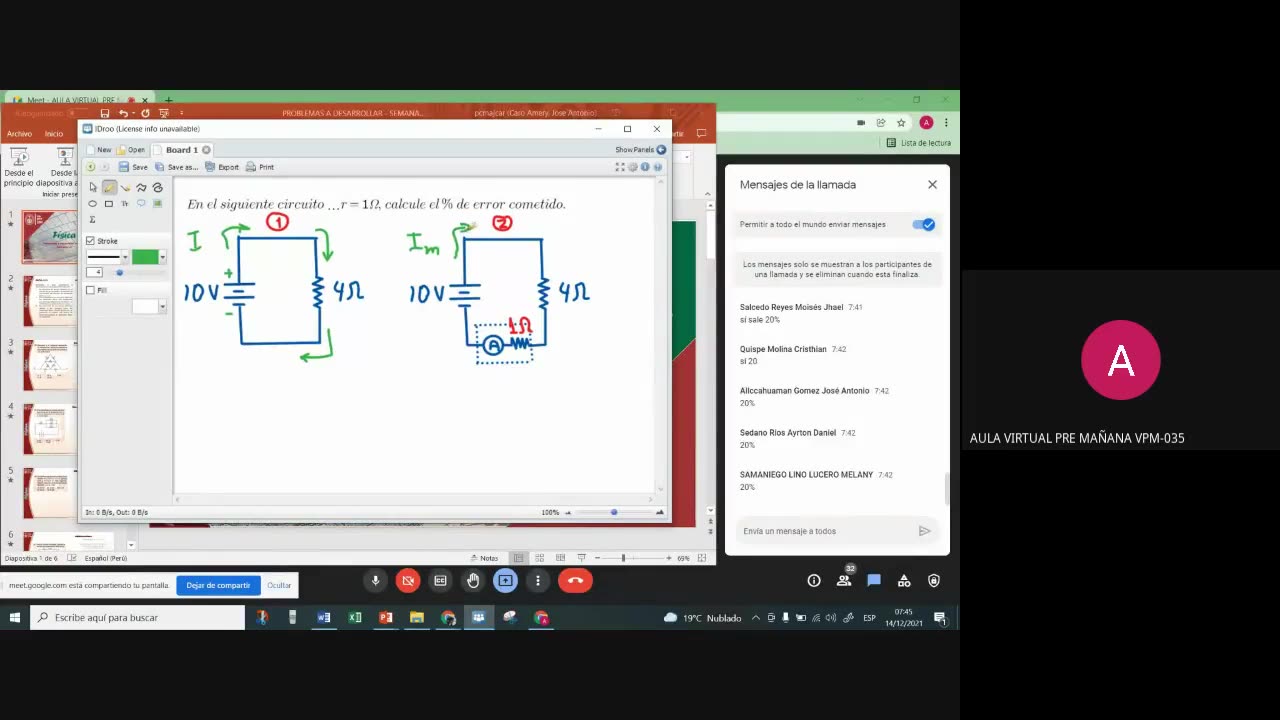The width and height of the screenshot is (1280, 720).
Task: Click the stroke width value field
Action: [x=94, y=272]
